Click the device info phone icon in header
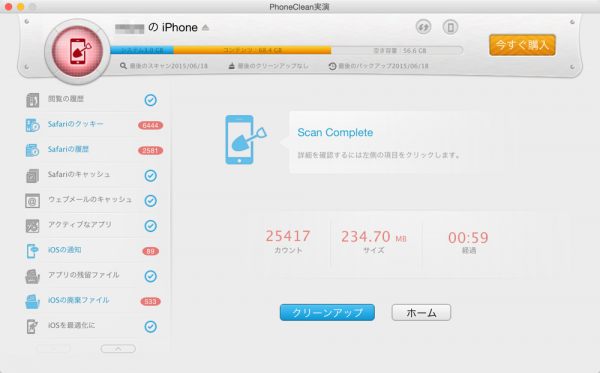This screenshot has width=600, height=373. 450,27
